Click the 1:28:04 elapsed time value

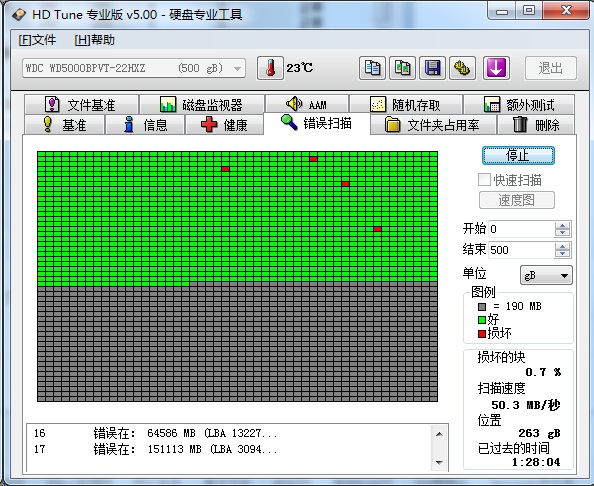tap(536, 462)
